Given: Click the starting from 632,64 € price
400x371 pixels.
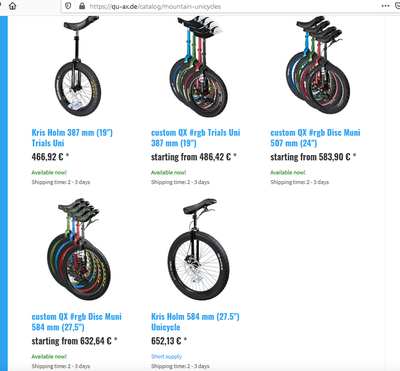Looking at the screenshot, I should [x=74, y=341].
